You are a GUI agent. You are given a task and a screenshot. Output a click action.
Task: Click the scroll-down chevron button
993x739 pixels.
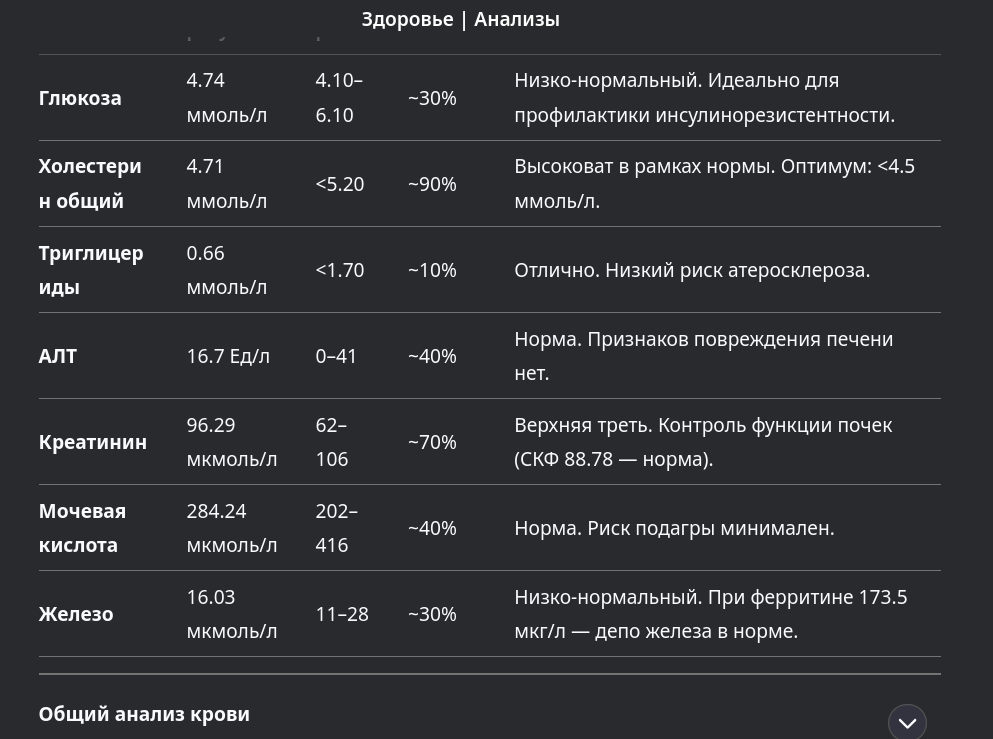tap(907, 722)
